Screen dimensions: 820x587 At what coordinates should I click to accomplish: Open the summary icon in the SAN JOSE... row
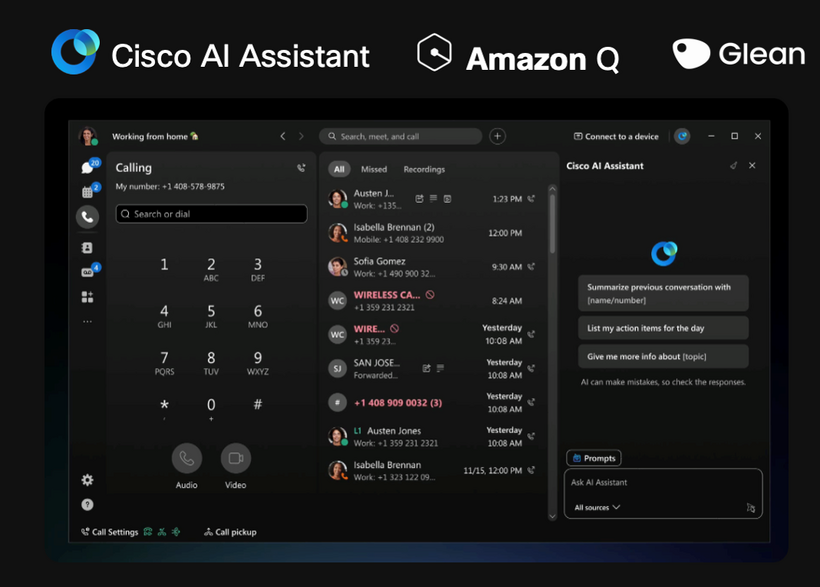[427, 368]
